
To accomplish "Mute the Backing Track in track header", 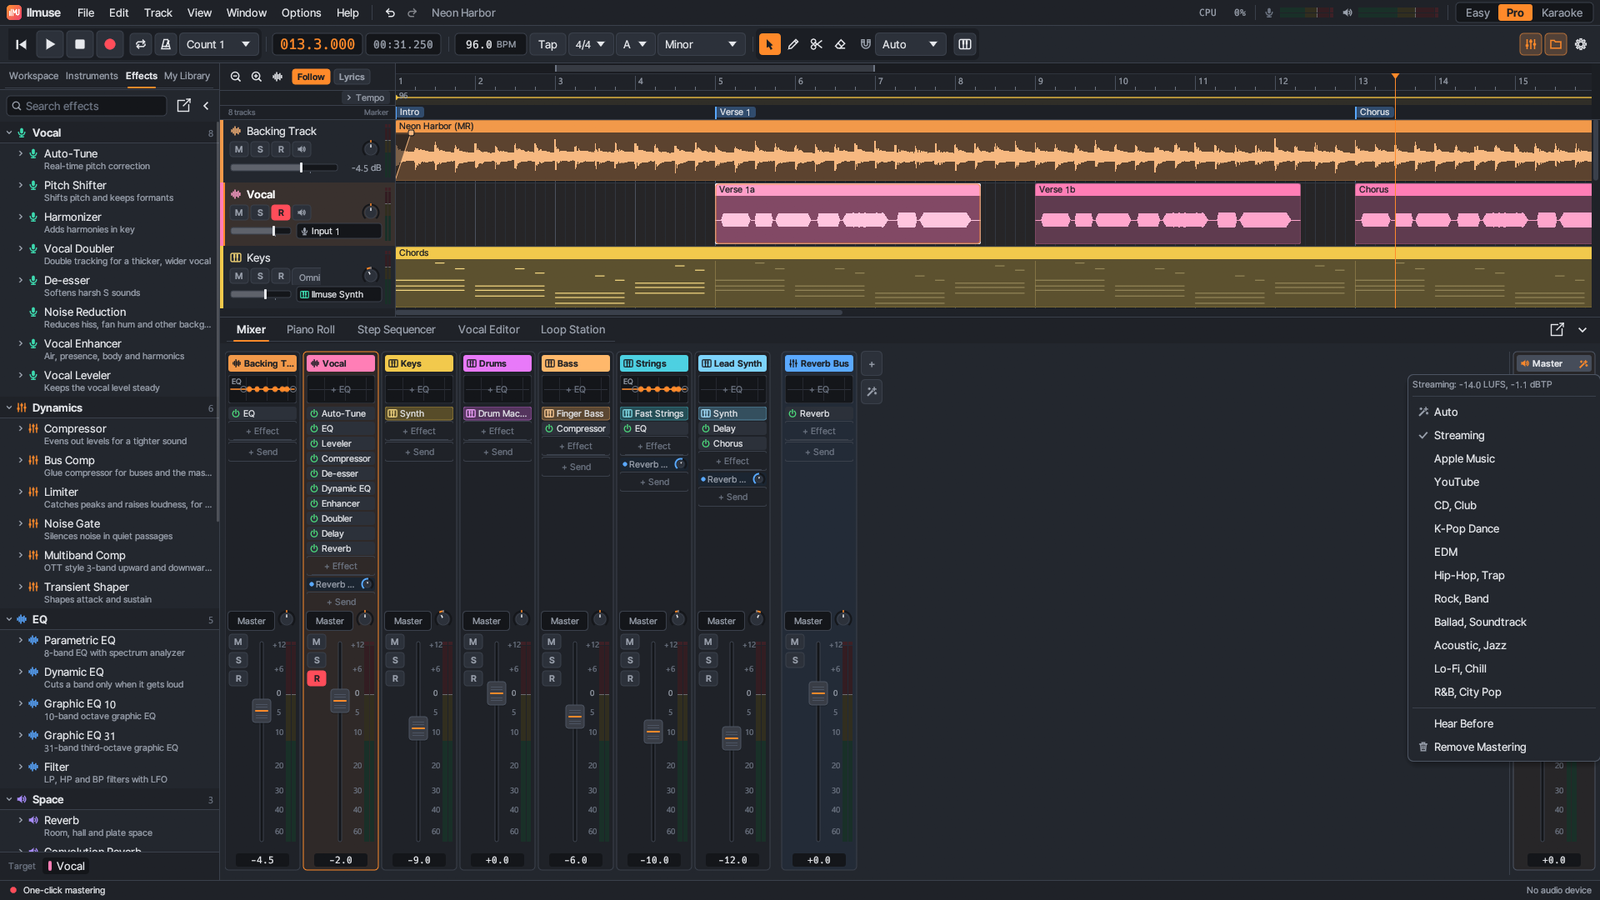I will 239,149.
